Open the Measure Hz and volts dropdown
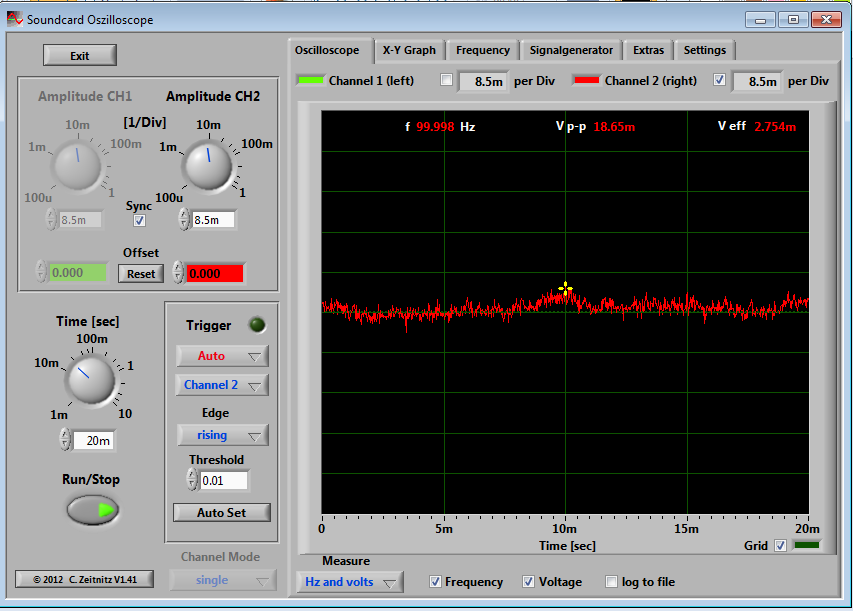This screenshot has height=611, width=853. (350, 582)
